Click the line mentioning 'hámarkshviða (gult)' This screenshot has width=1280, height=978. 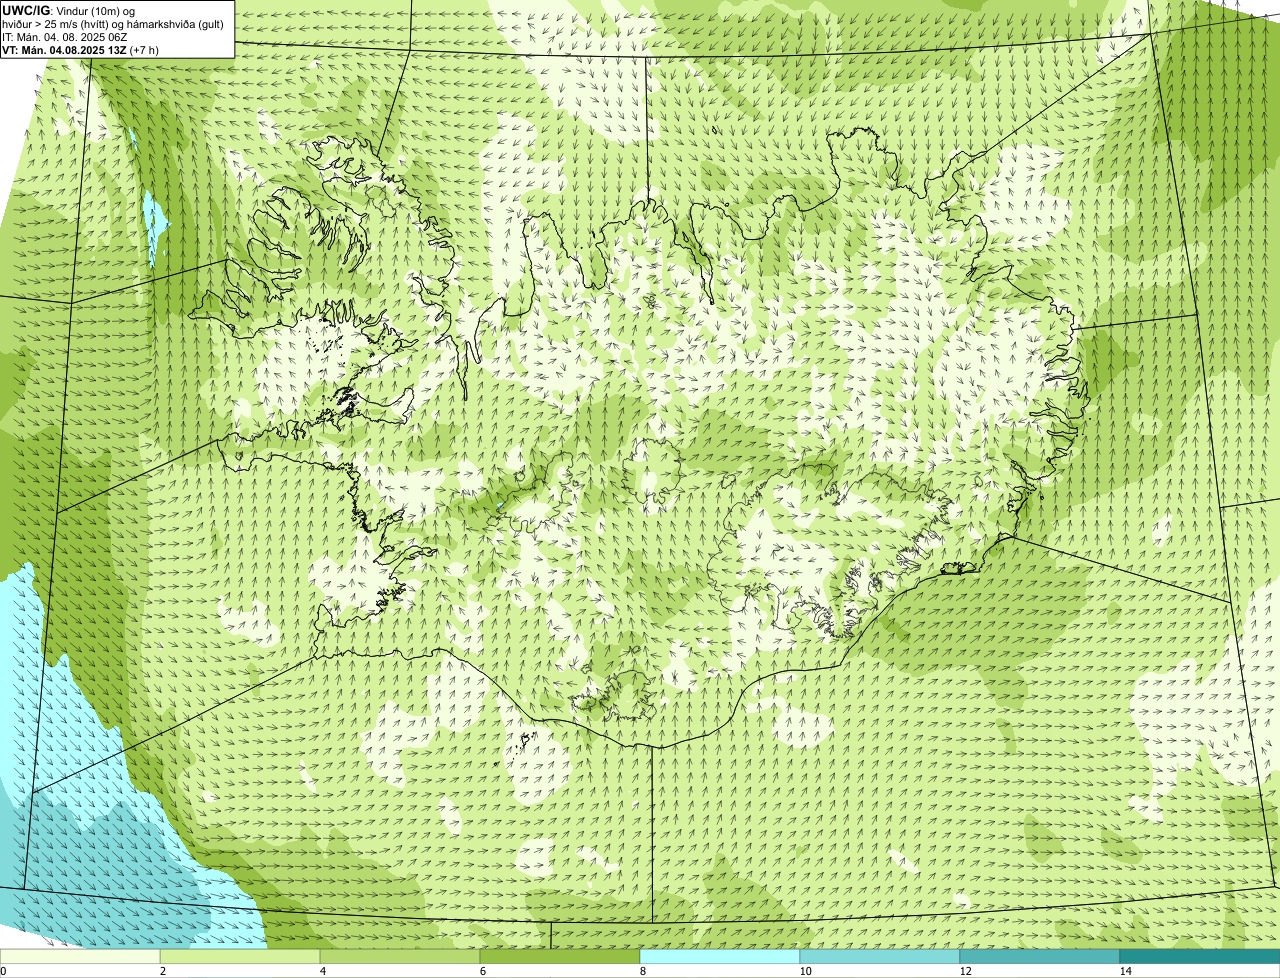(113, 24)
